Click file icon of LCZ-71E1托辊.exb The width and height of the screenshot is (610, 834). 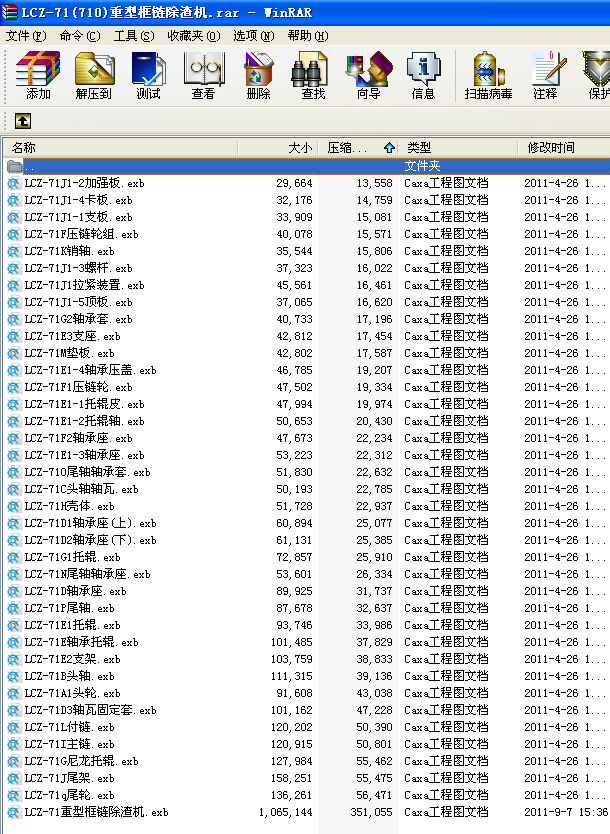pos(13,625)
